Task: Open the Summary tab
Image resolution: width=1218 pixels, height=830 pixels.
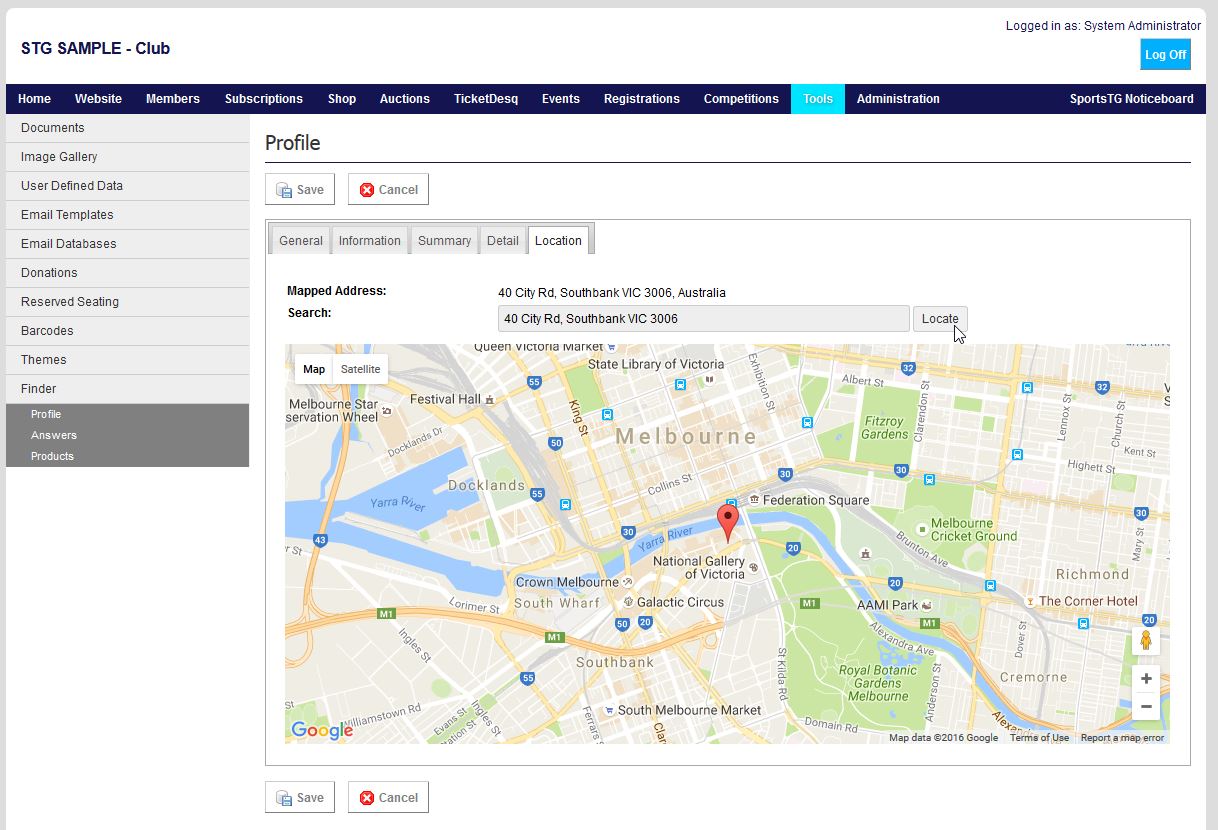Action: pyautogui.click(x=444, y=240)
